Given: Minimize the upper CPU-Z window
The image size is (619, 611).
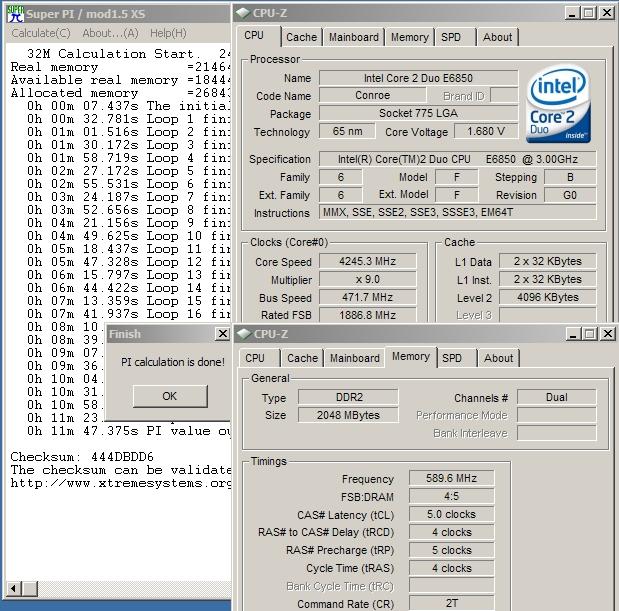Looking at the screenshot, I should click(572, 13).
